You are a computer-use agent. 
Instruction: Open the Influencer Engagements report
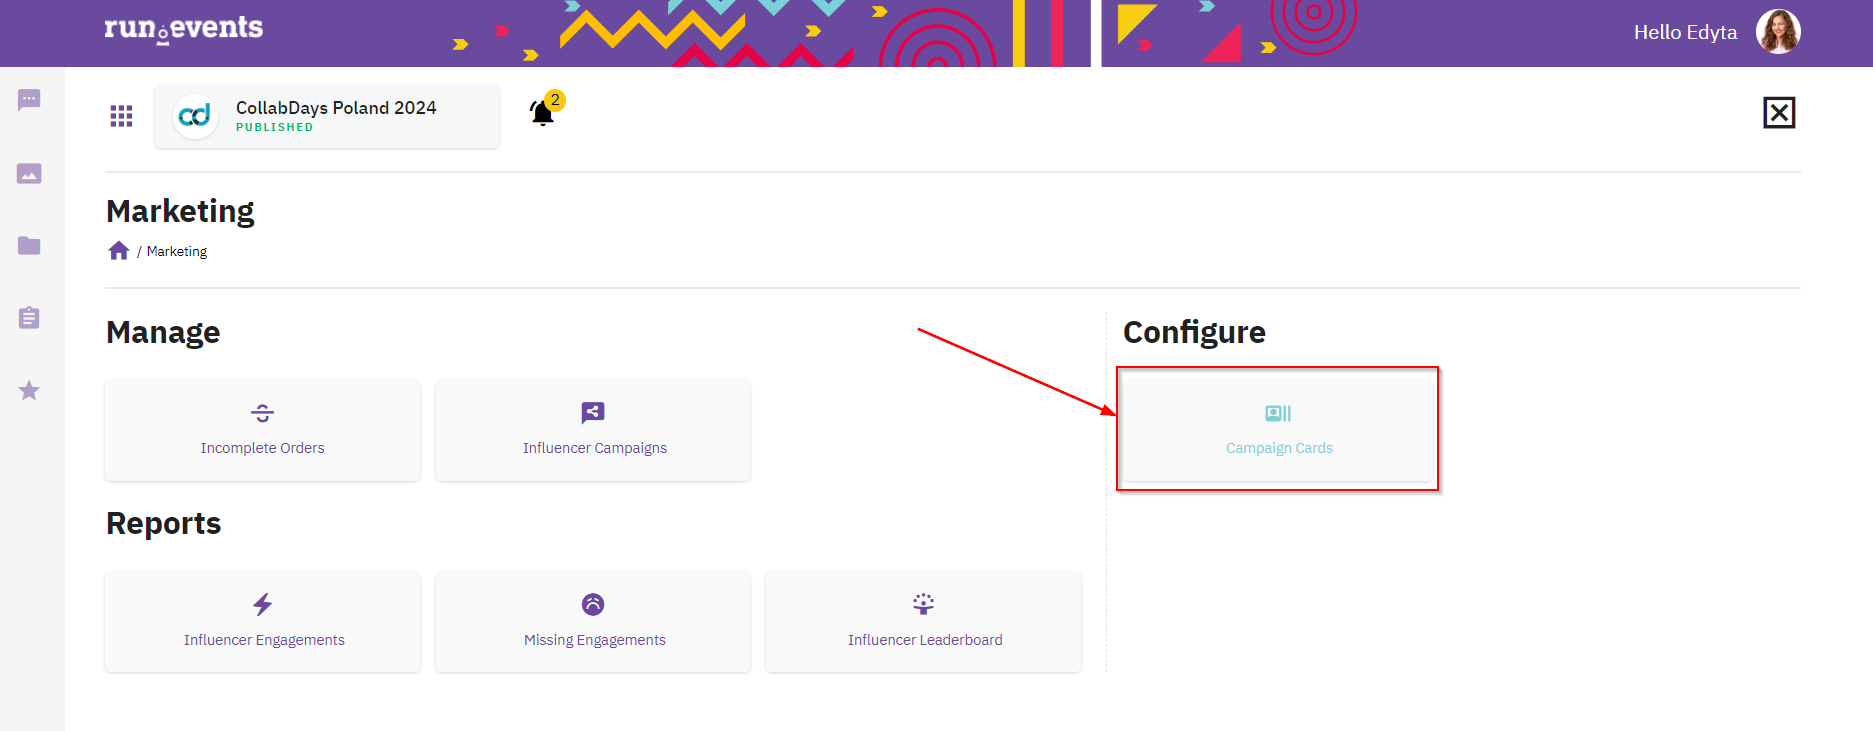coord(263,622)
